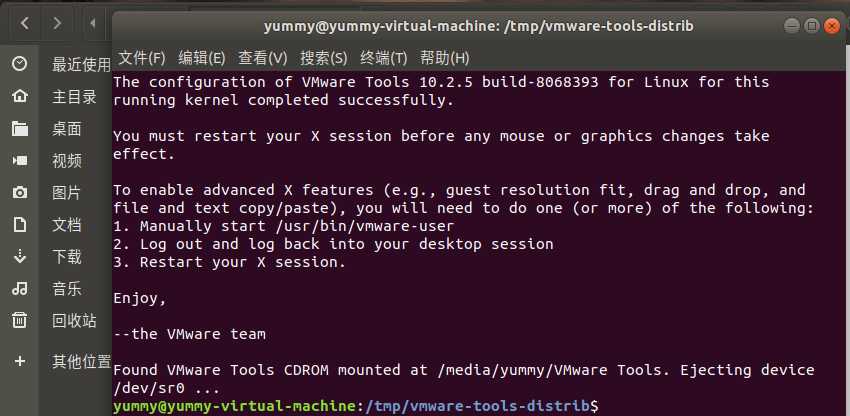
Task: Open the Videos camera icon
Action: tap(20, 161)
